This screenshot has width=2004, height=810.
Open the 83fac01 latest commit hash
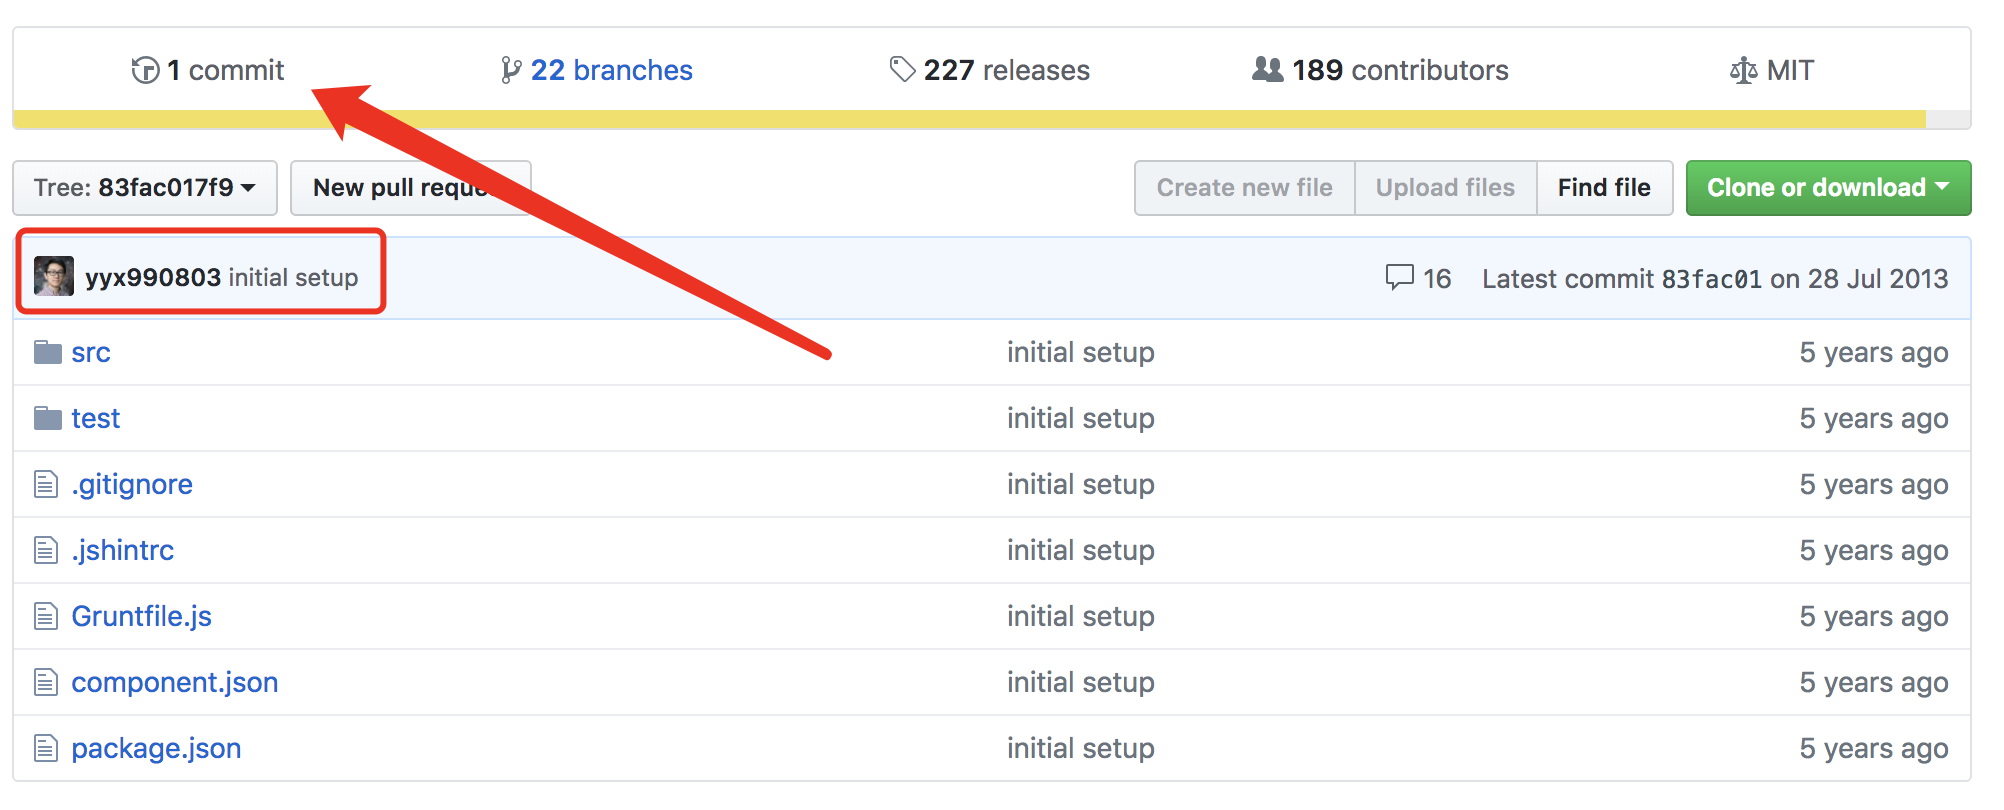pos(1711,279)
